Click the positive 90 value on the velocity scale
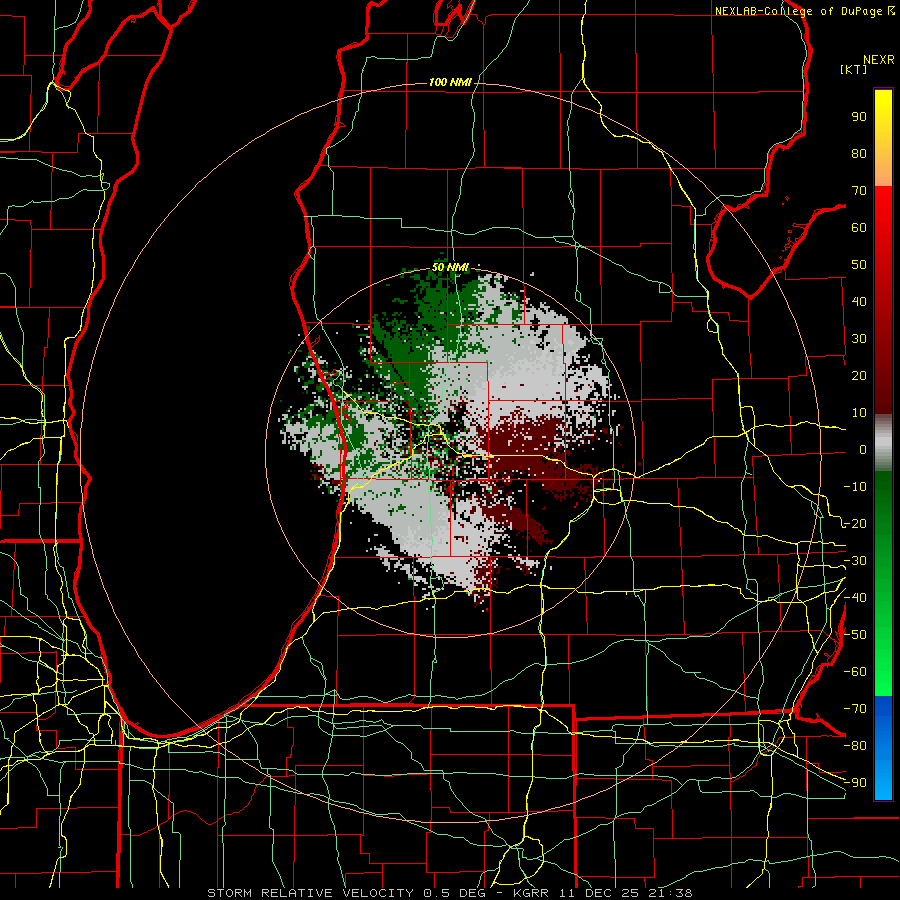900x900 pixels. [859, 117]
